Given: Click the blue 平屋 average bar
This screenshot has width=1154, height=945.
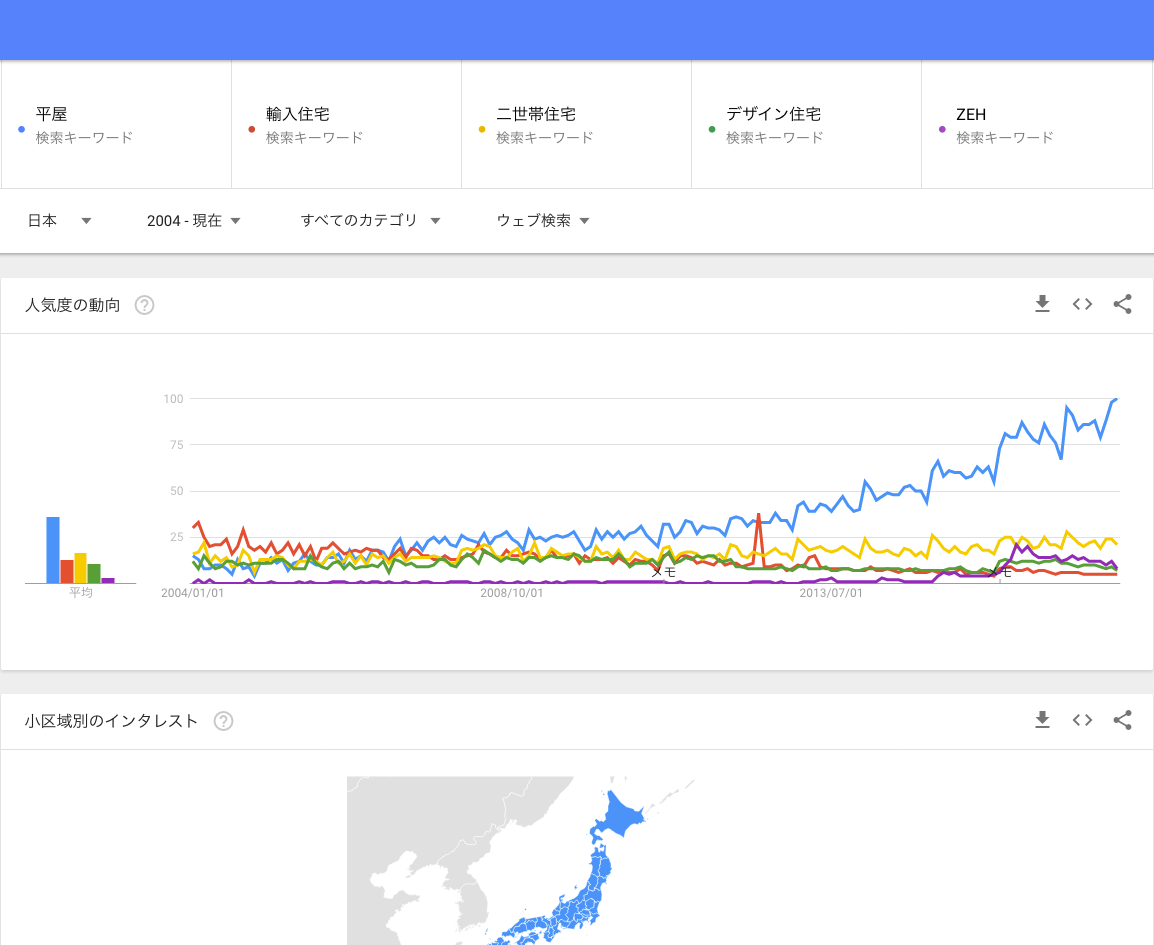Looking at the screenshot, I should coord(53,550).
